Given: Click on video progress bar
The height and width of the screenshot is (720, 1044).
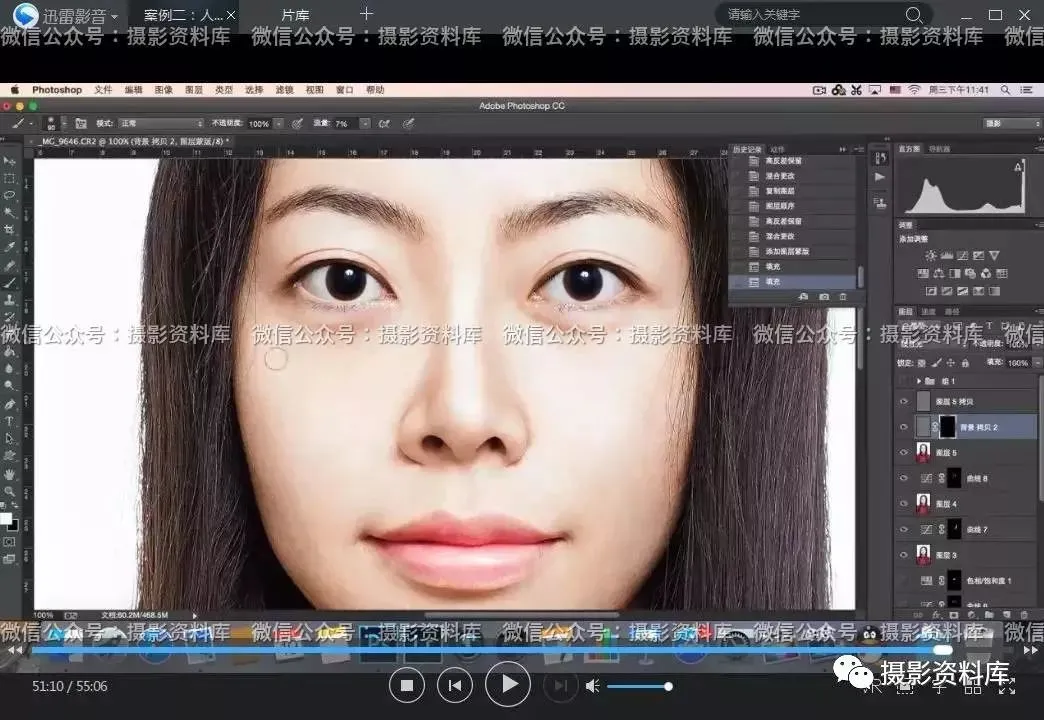Looking at the screenshot, I should tap(491, 650).
